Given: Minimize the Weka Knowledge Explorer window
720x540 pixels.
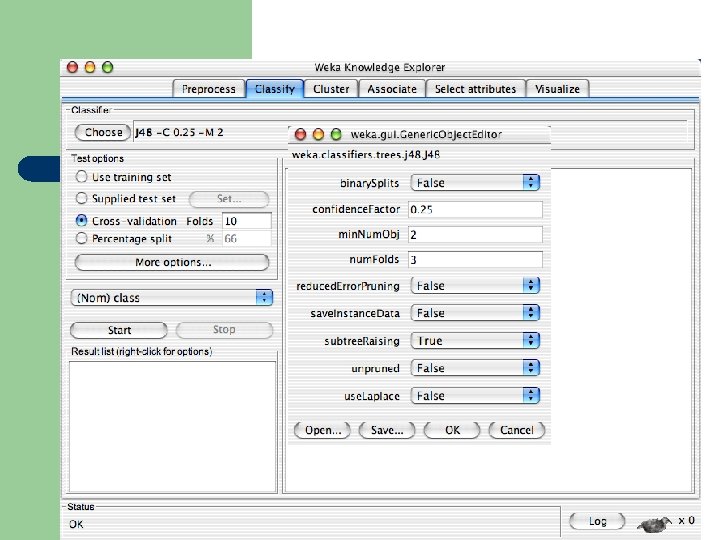Looking at the screenshot, I should point(90,67).
